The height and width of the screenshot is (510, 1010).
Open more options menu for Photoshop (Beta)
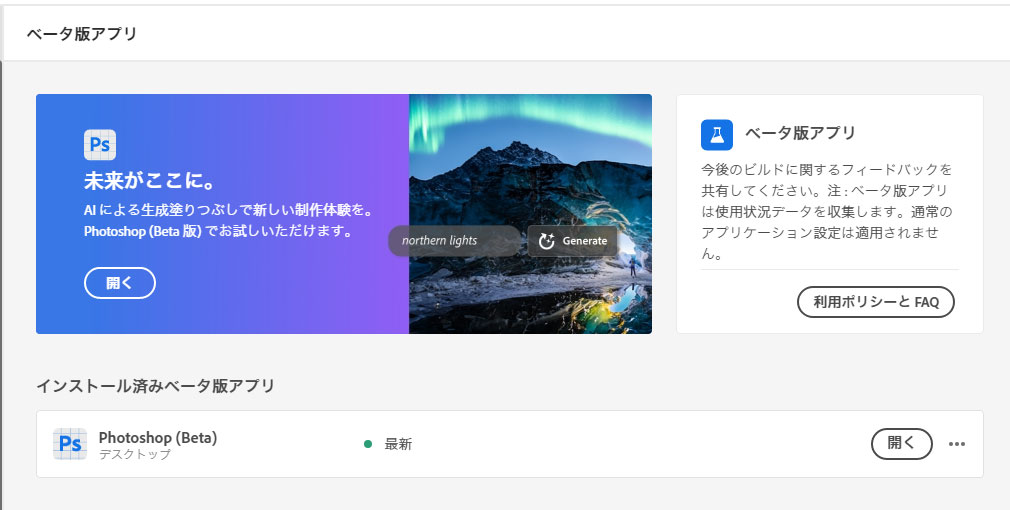(957, 444)
